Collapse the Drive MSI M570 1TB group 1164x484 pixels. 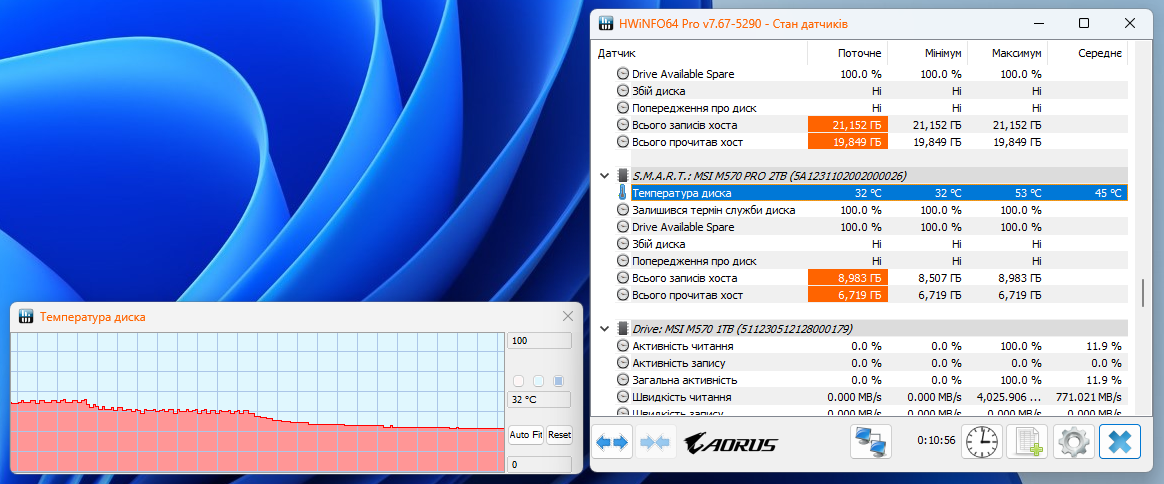(x=604, y=328)
